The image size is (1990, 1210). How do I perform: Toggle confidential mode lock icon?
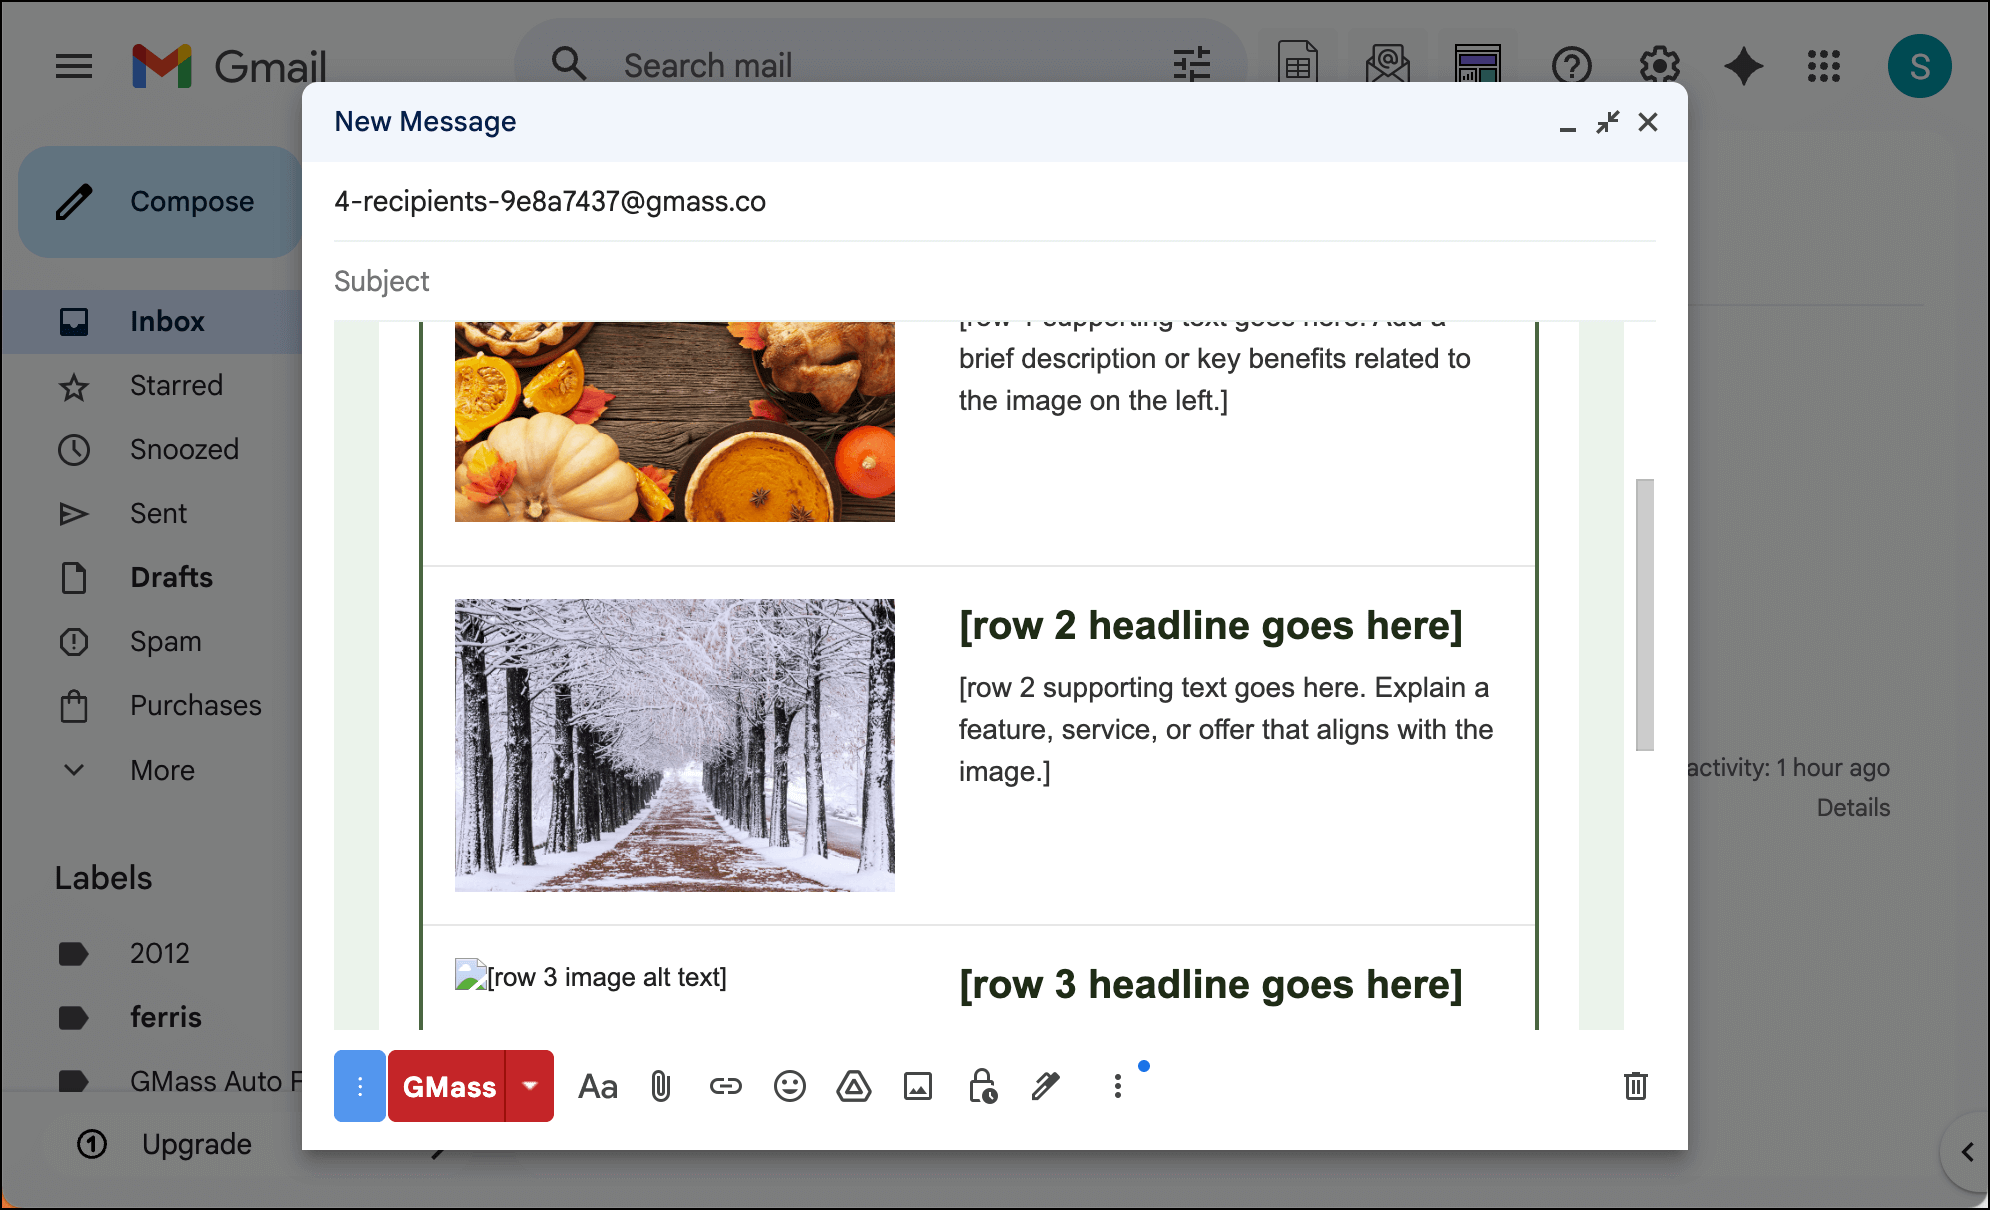tap(982, 1086)
